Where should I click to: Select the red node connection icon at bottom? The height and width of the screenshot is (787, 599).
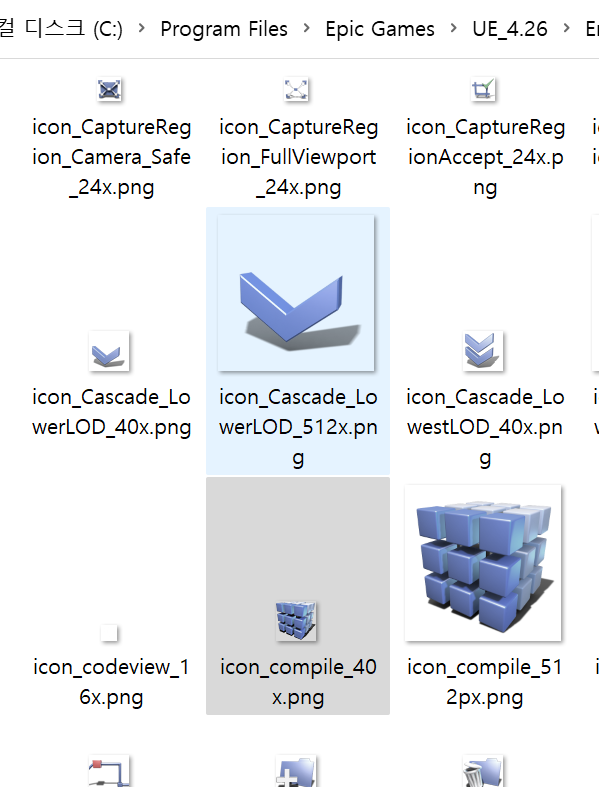(x=109, y=771)
